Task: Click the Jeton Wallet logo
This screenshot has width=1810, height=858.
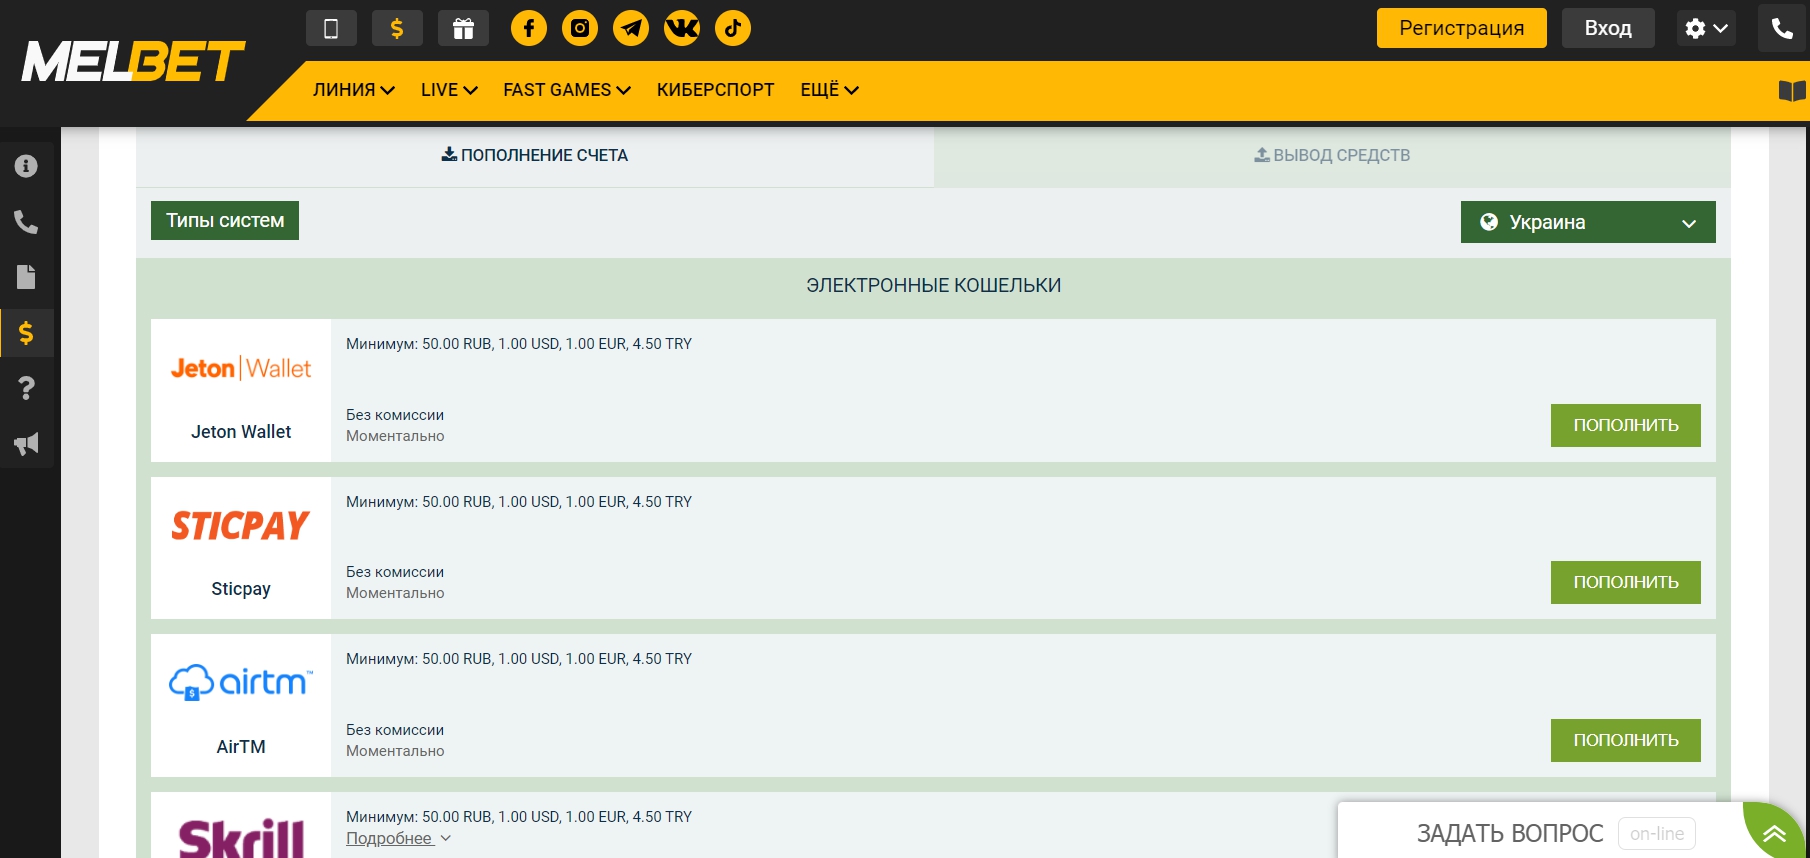Action: point(241,368)
